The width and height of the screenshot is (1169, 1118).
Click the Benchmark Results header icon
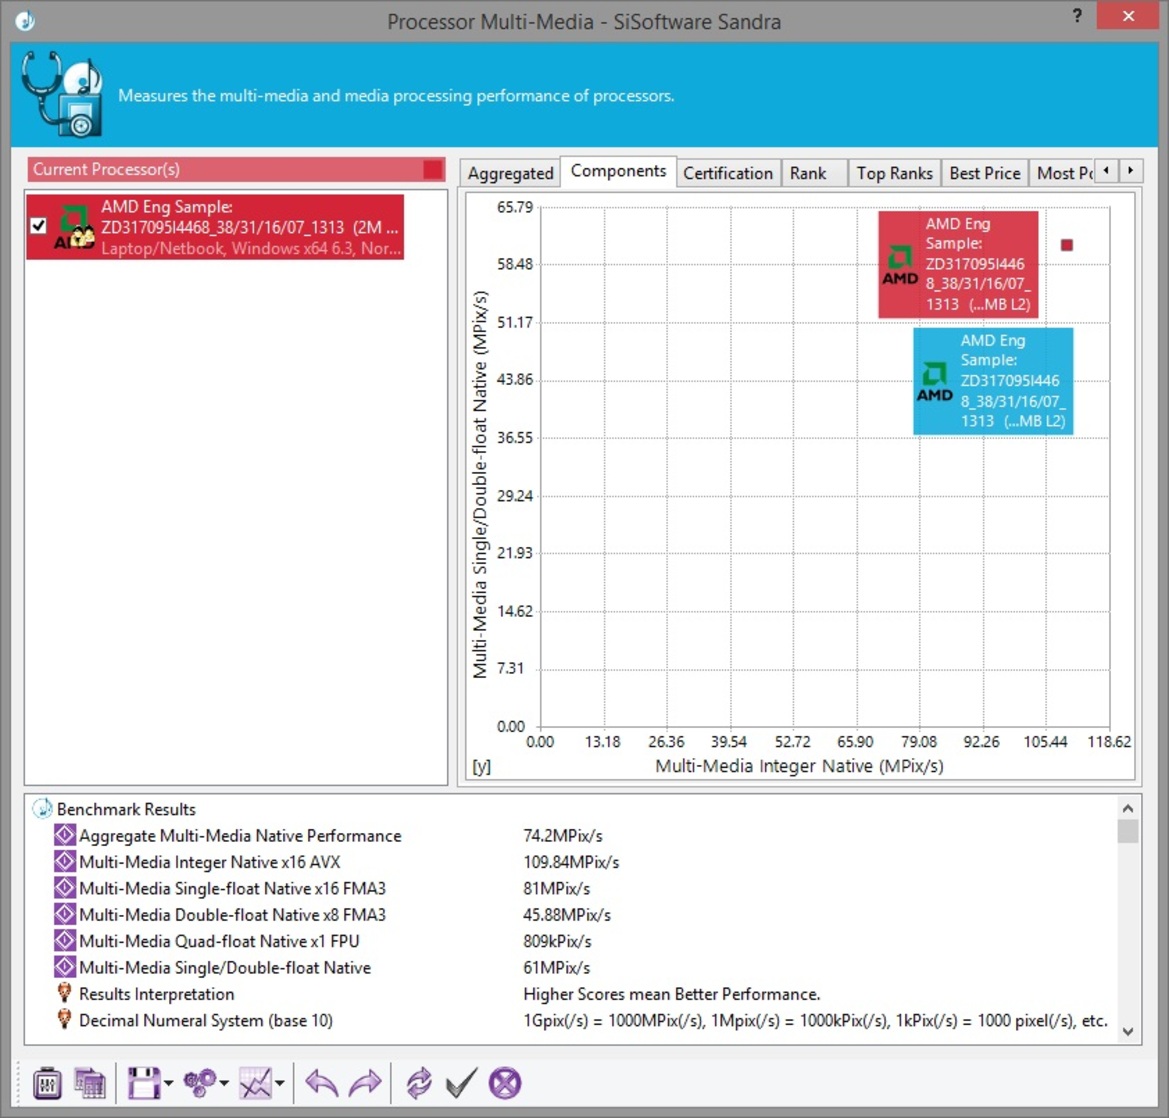pos(42,809)
